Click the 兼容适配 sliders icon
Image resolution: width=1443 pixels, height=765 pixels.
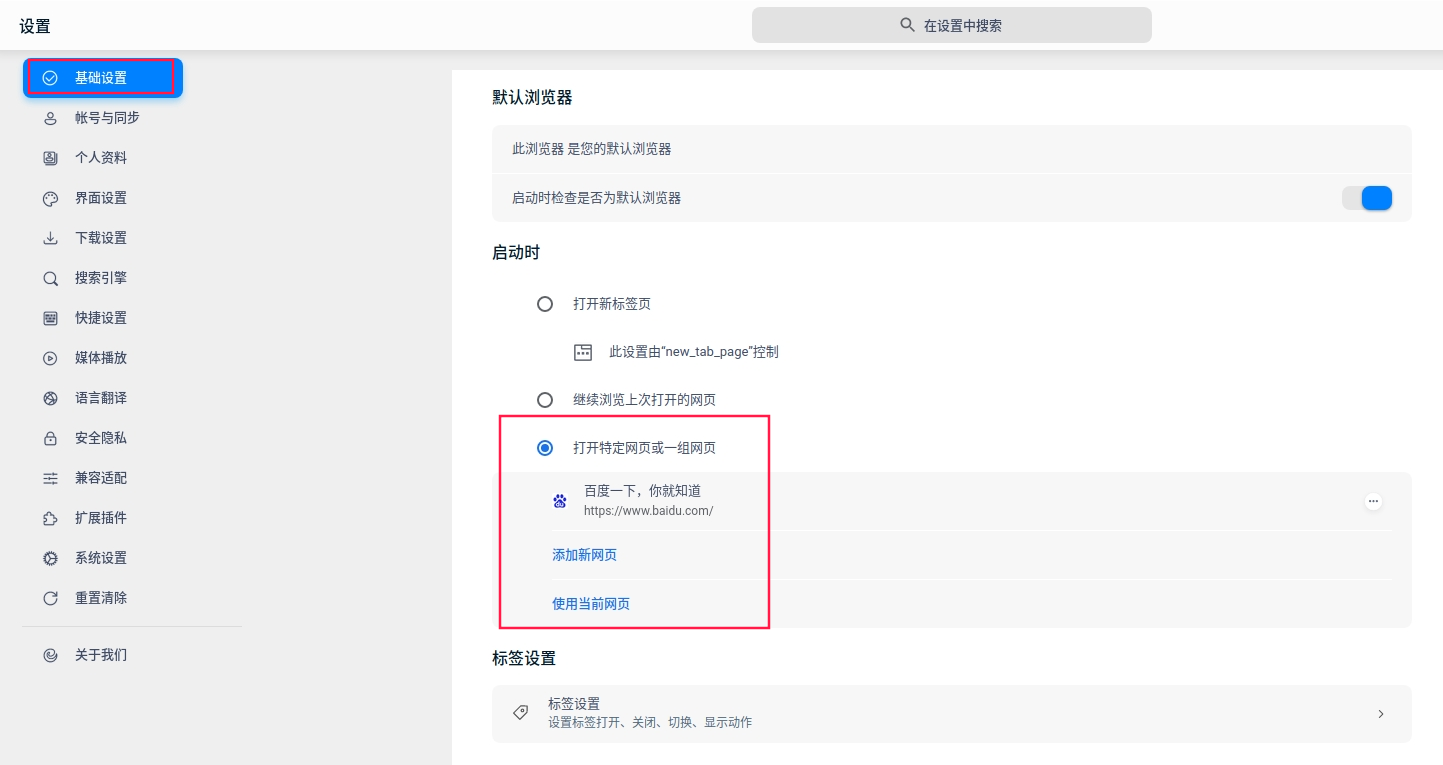coord(50,478)
